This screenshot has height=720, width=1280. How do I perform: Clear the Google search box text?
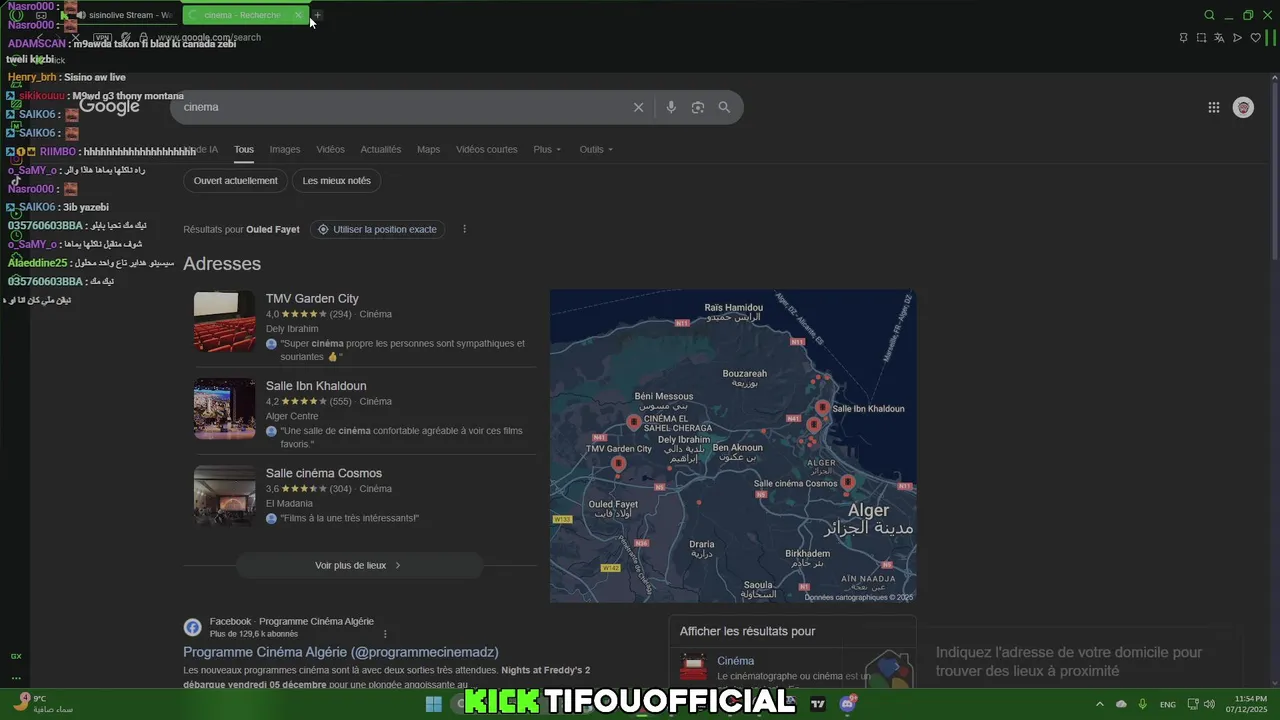tap(638, 107)
